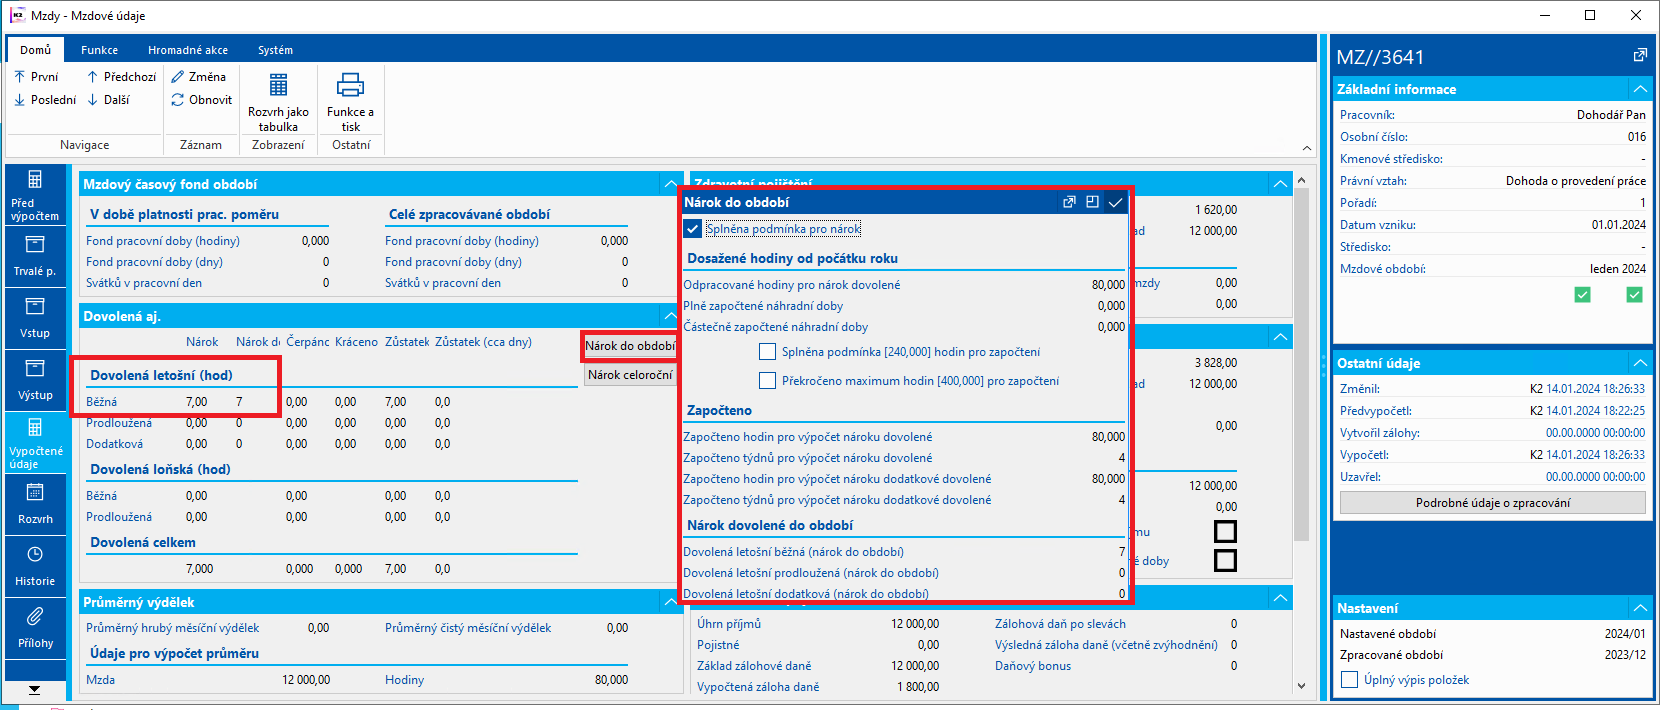The height and width of the screenshot is (710, 1663).
Task: Toggle the empty checkbox beside the 'doby' label
Action: point(1225,560)
